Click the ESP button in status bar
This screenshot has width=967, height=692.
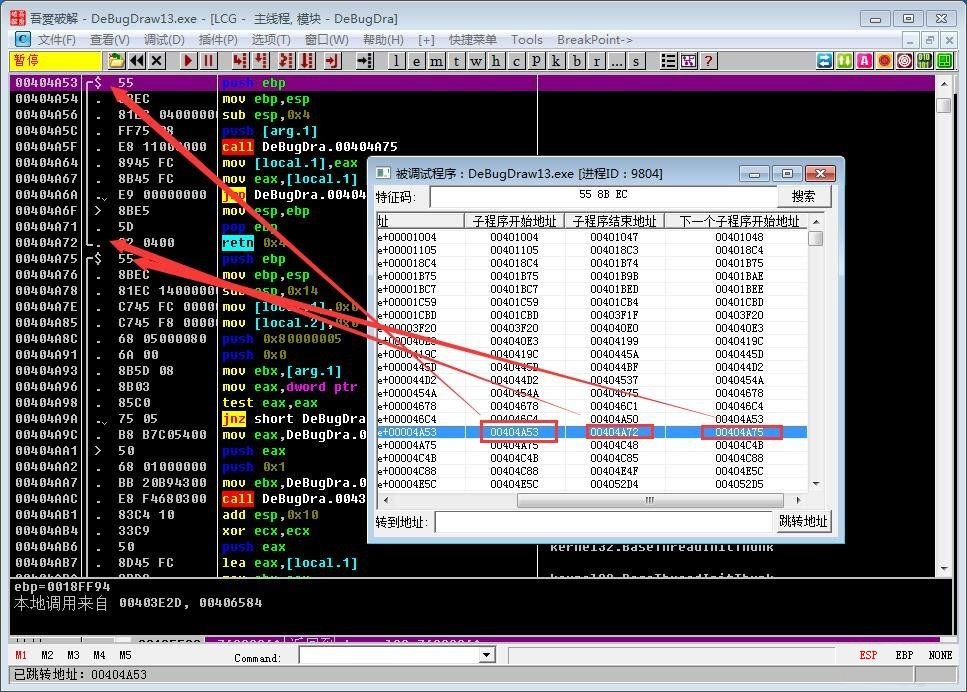[x=868, y=655]
